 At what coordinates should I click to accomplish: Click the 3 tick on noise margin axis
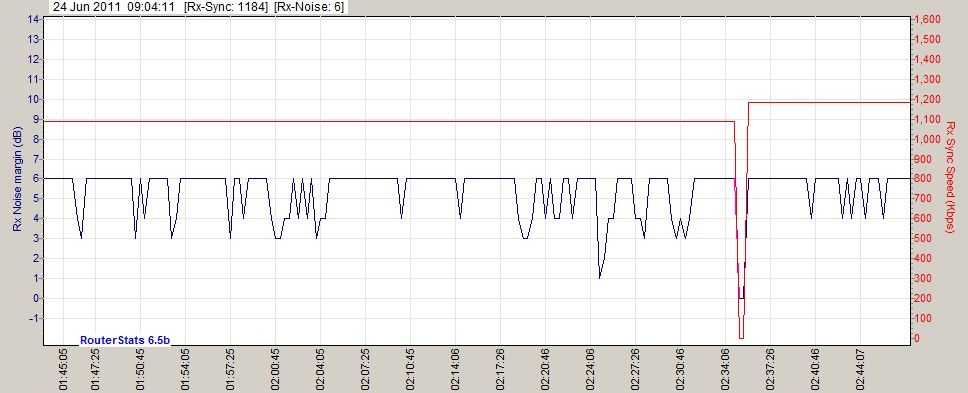point(36,238)
